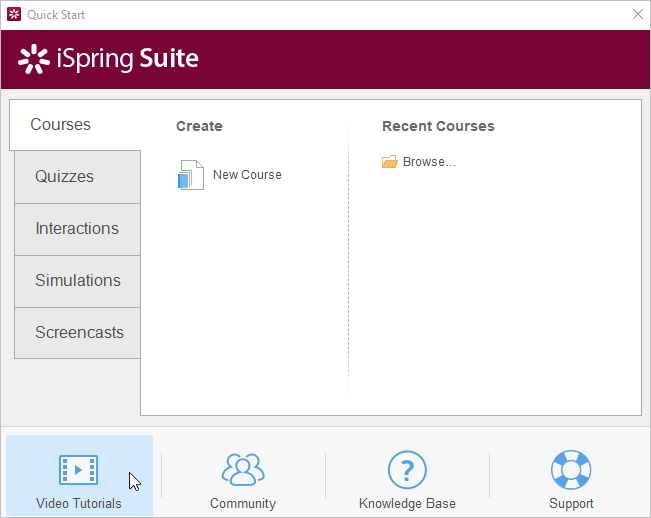Click the Community people icon
This screenshot has width=651, height=518.
click(x=243, y=469)
